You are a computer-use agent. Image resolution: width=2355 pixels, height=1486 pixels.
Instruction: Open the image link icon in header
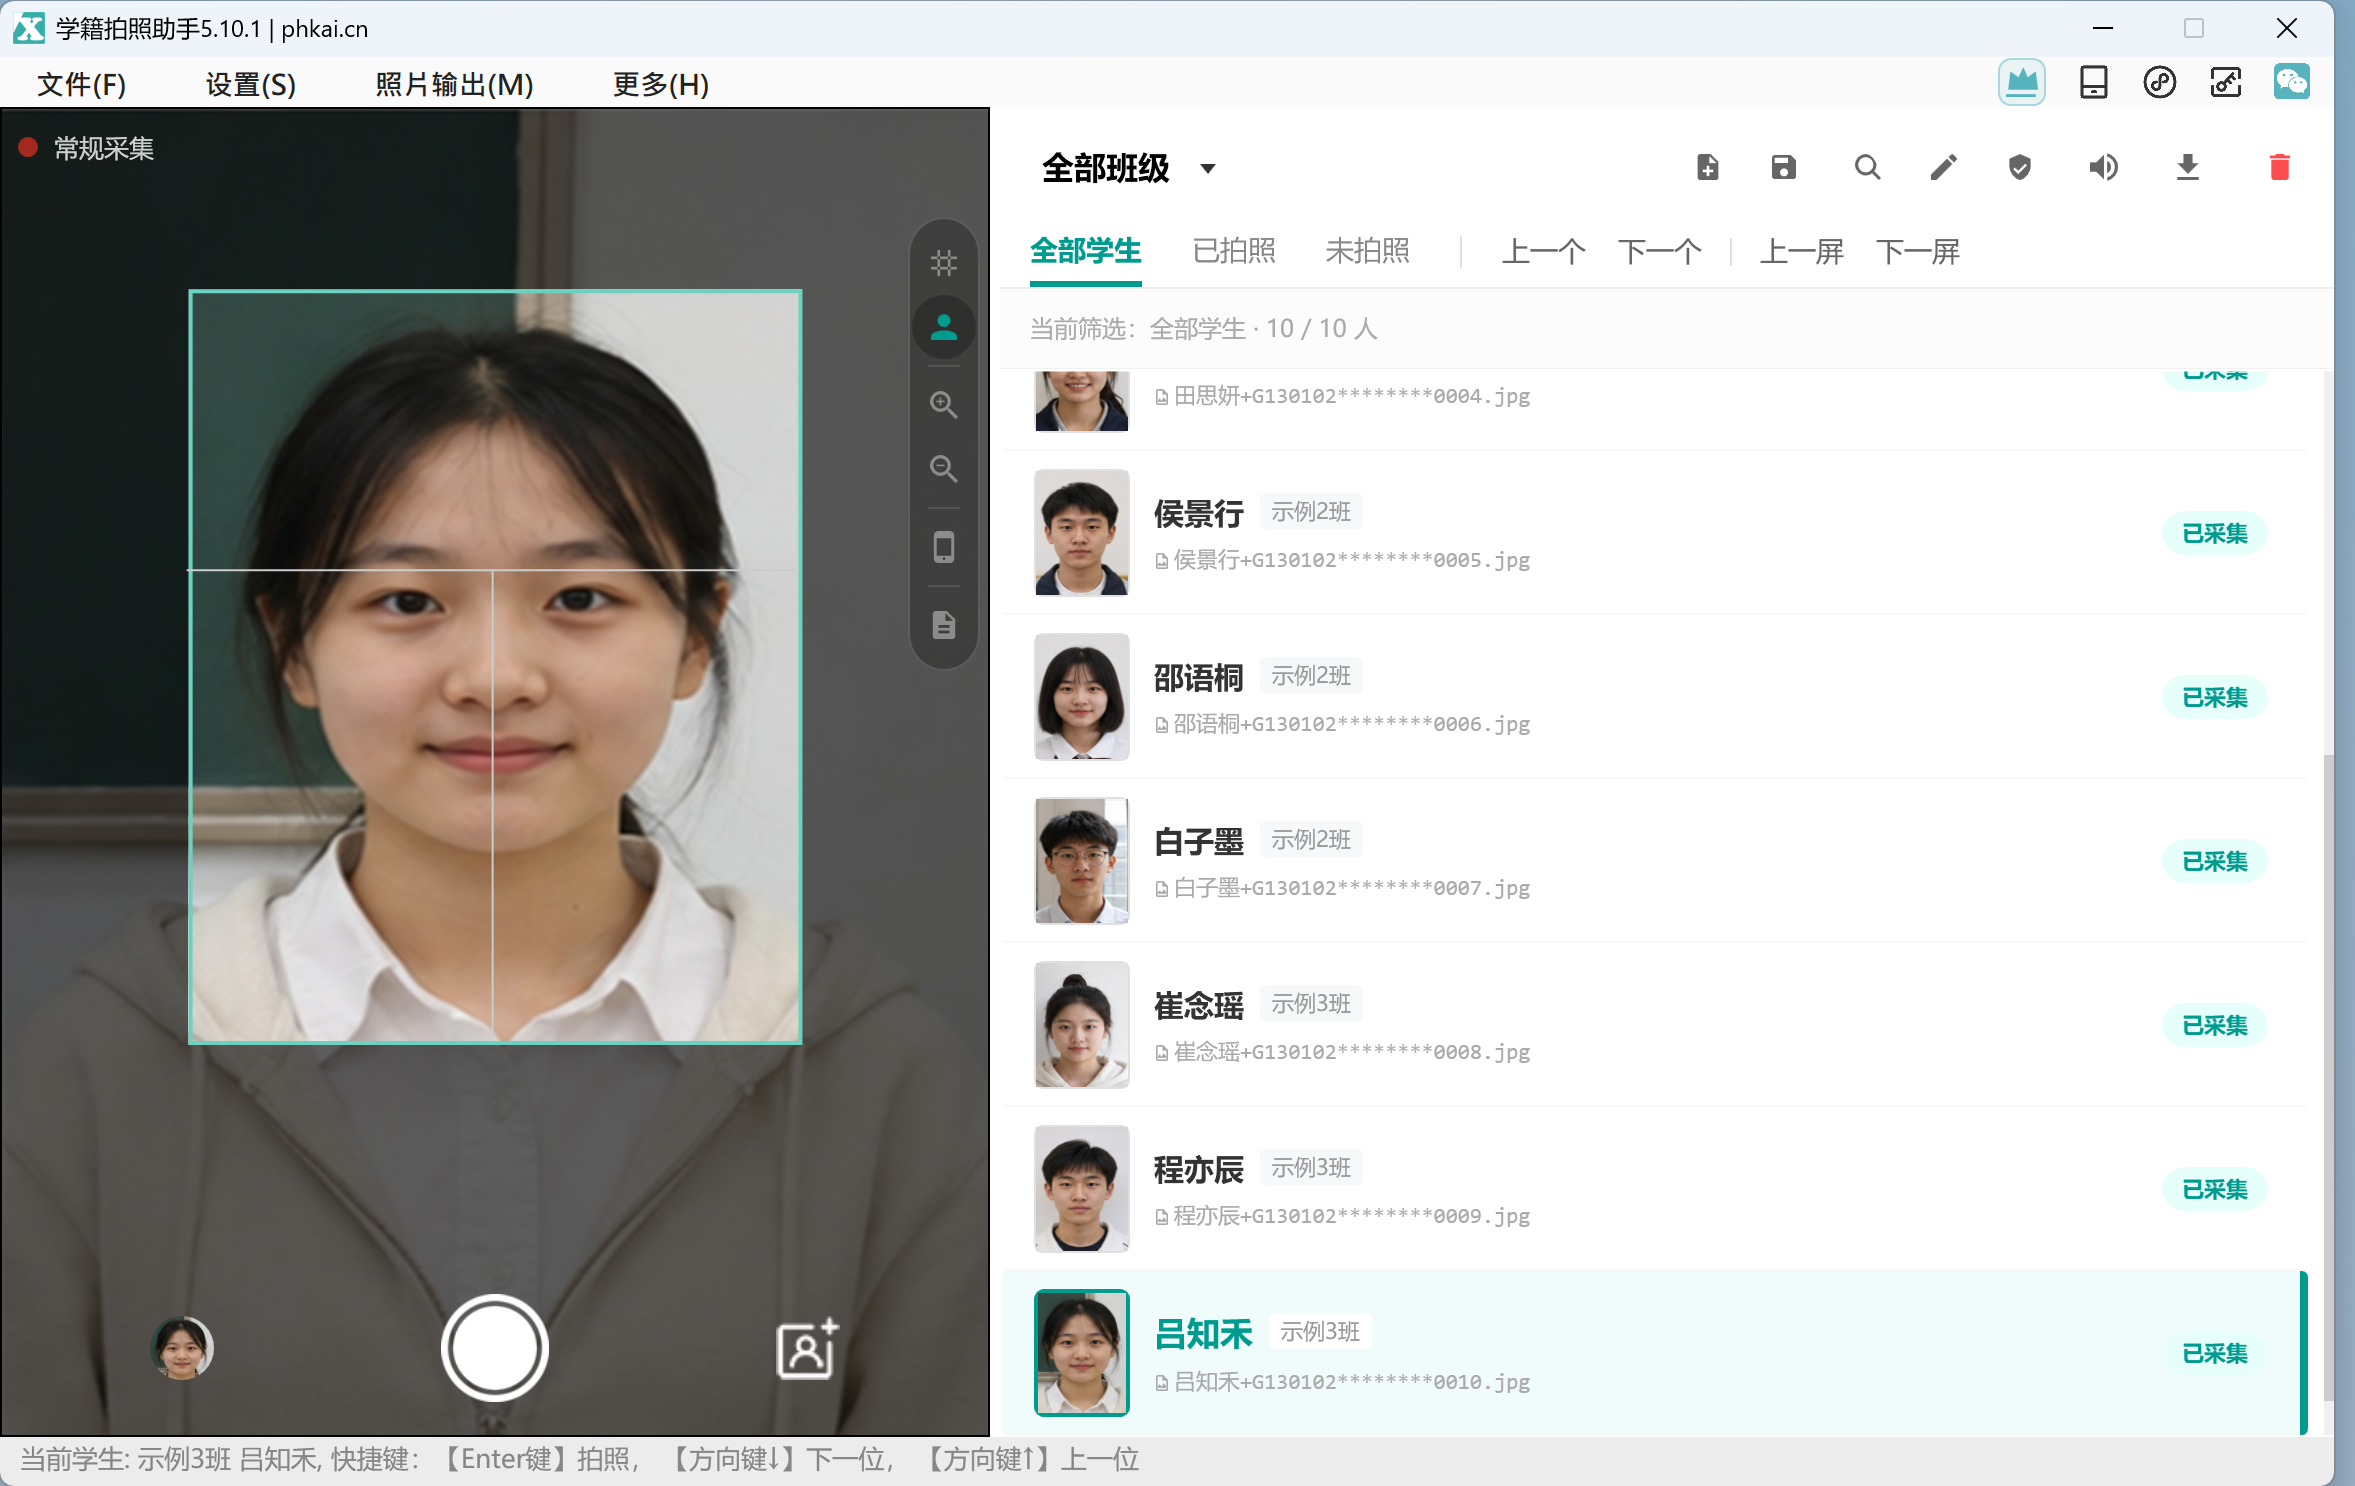(x=2225, y=82)
